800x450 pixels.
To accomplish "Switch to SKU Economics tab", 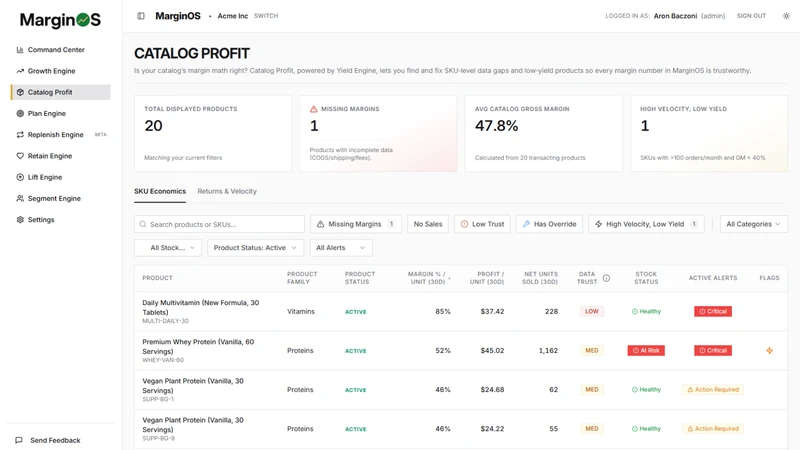I will coord(160,191).
